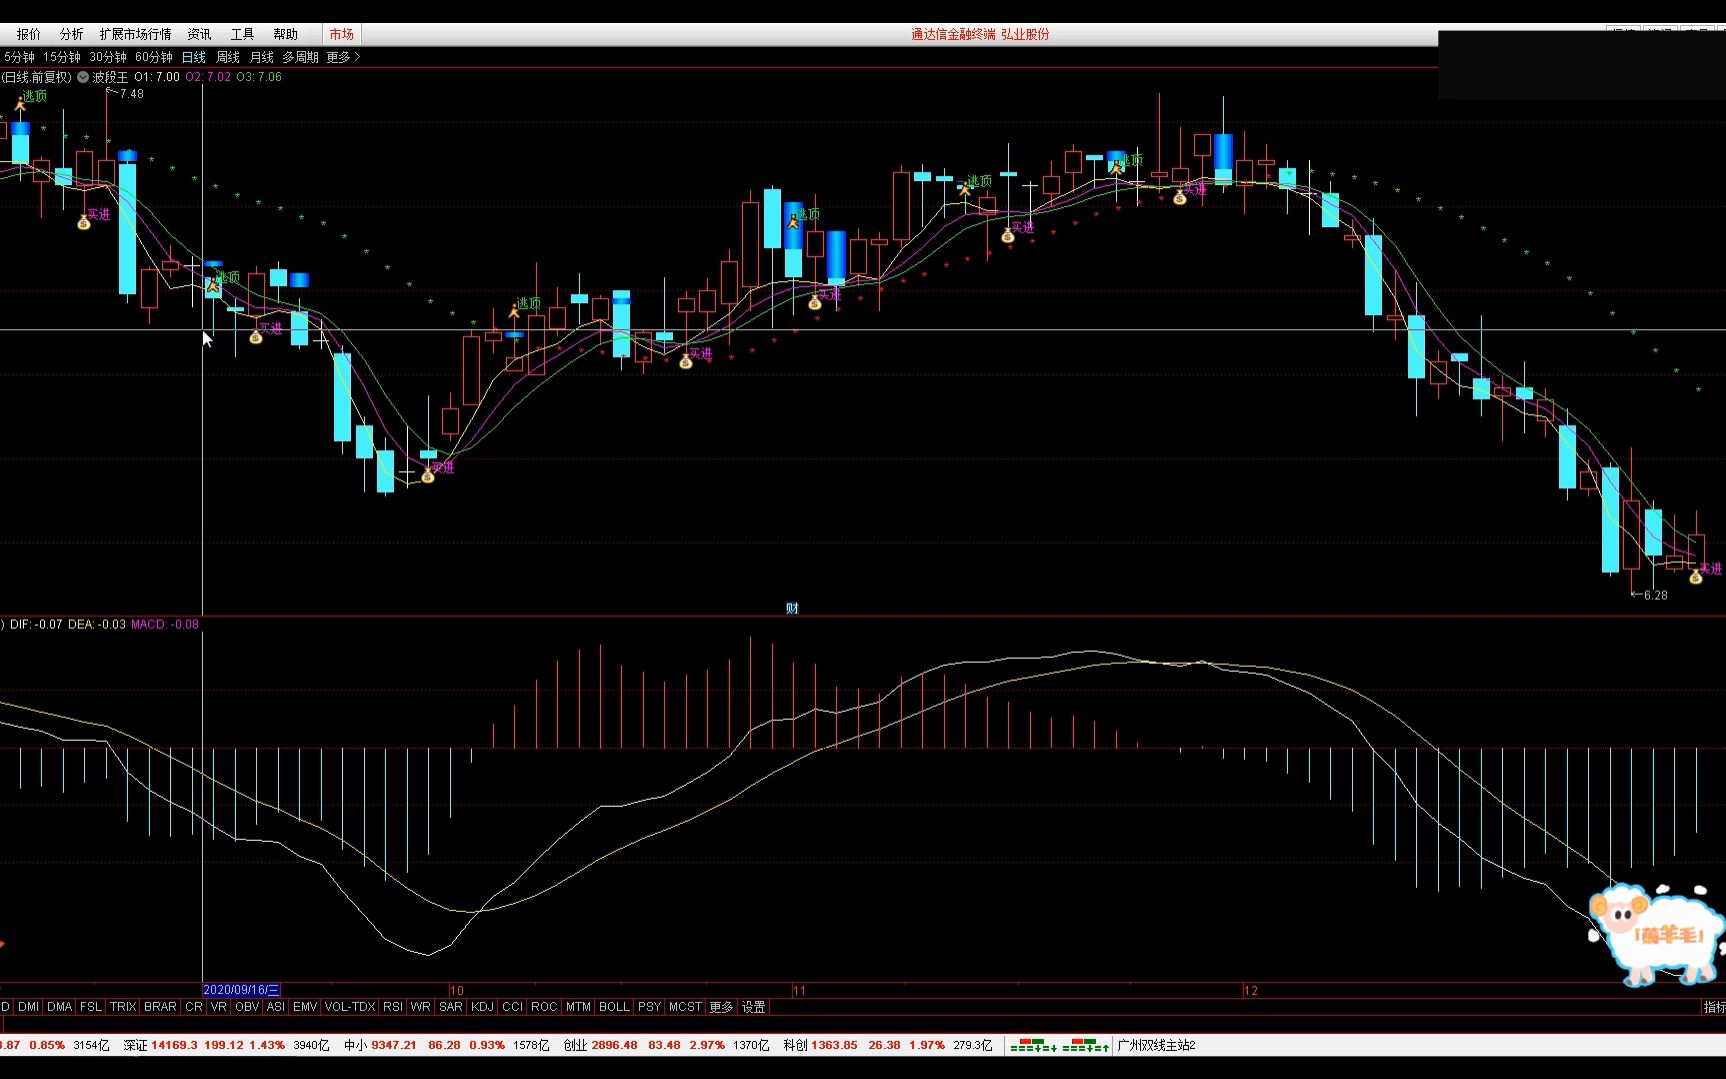Select the ROC indicator tab

tap(544, 1007)
